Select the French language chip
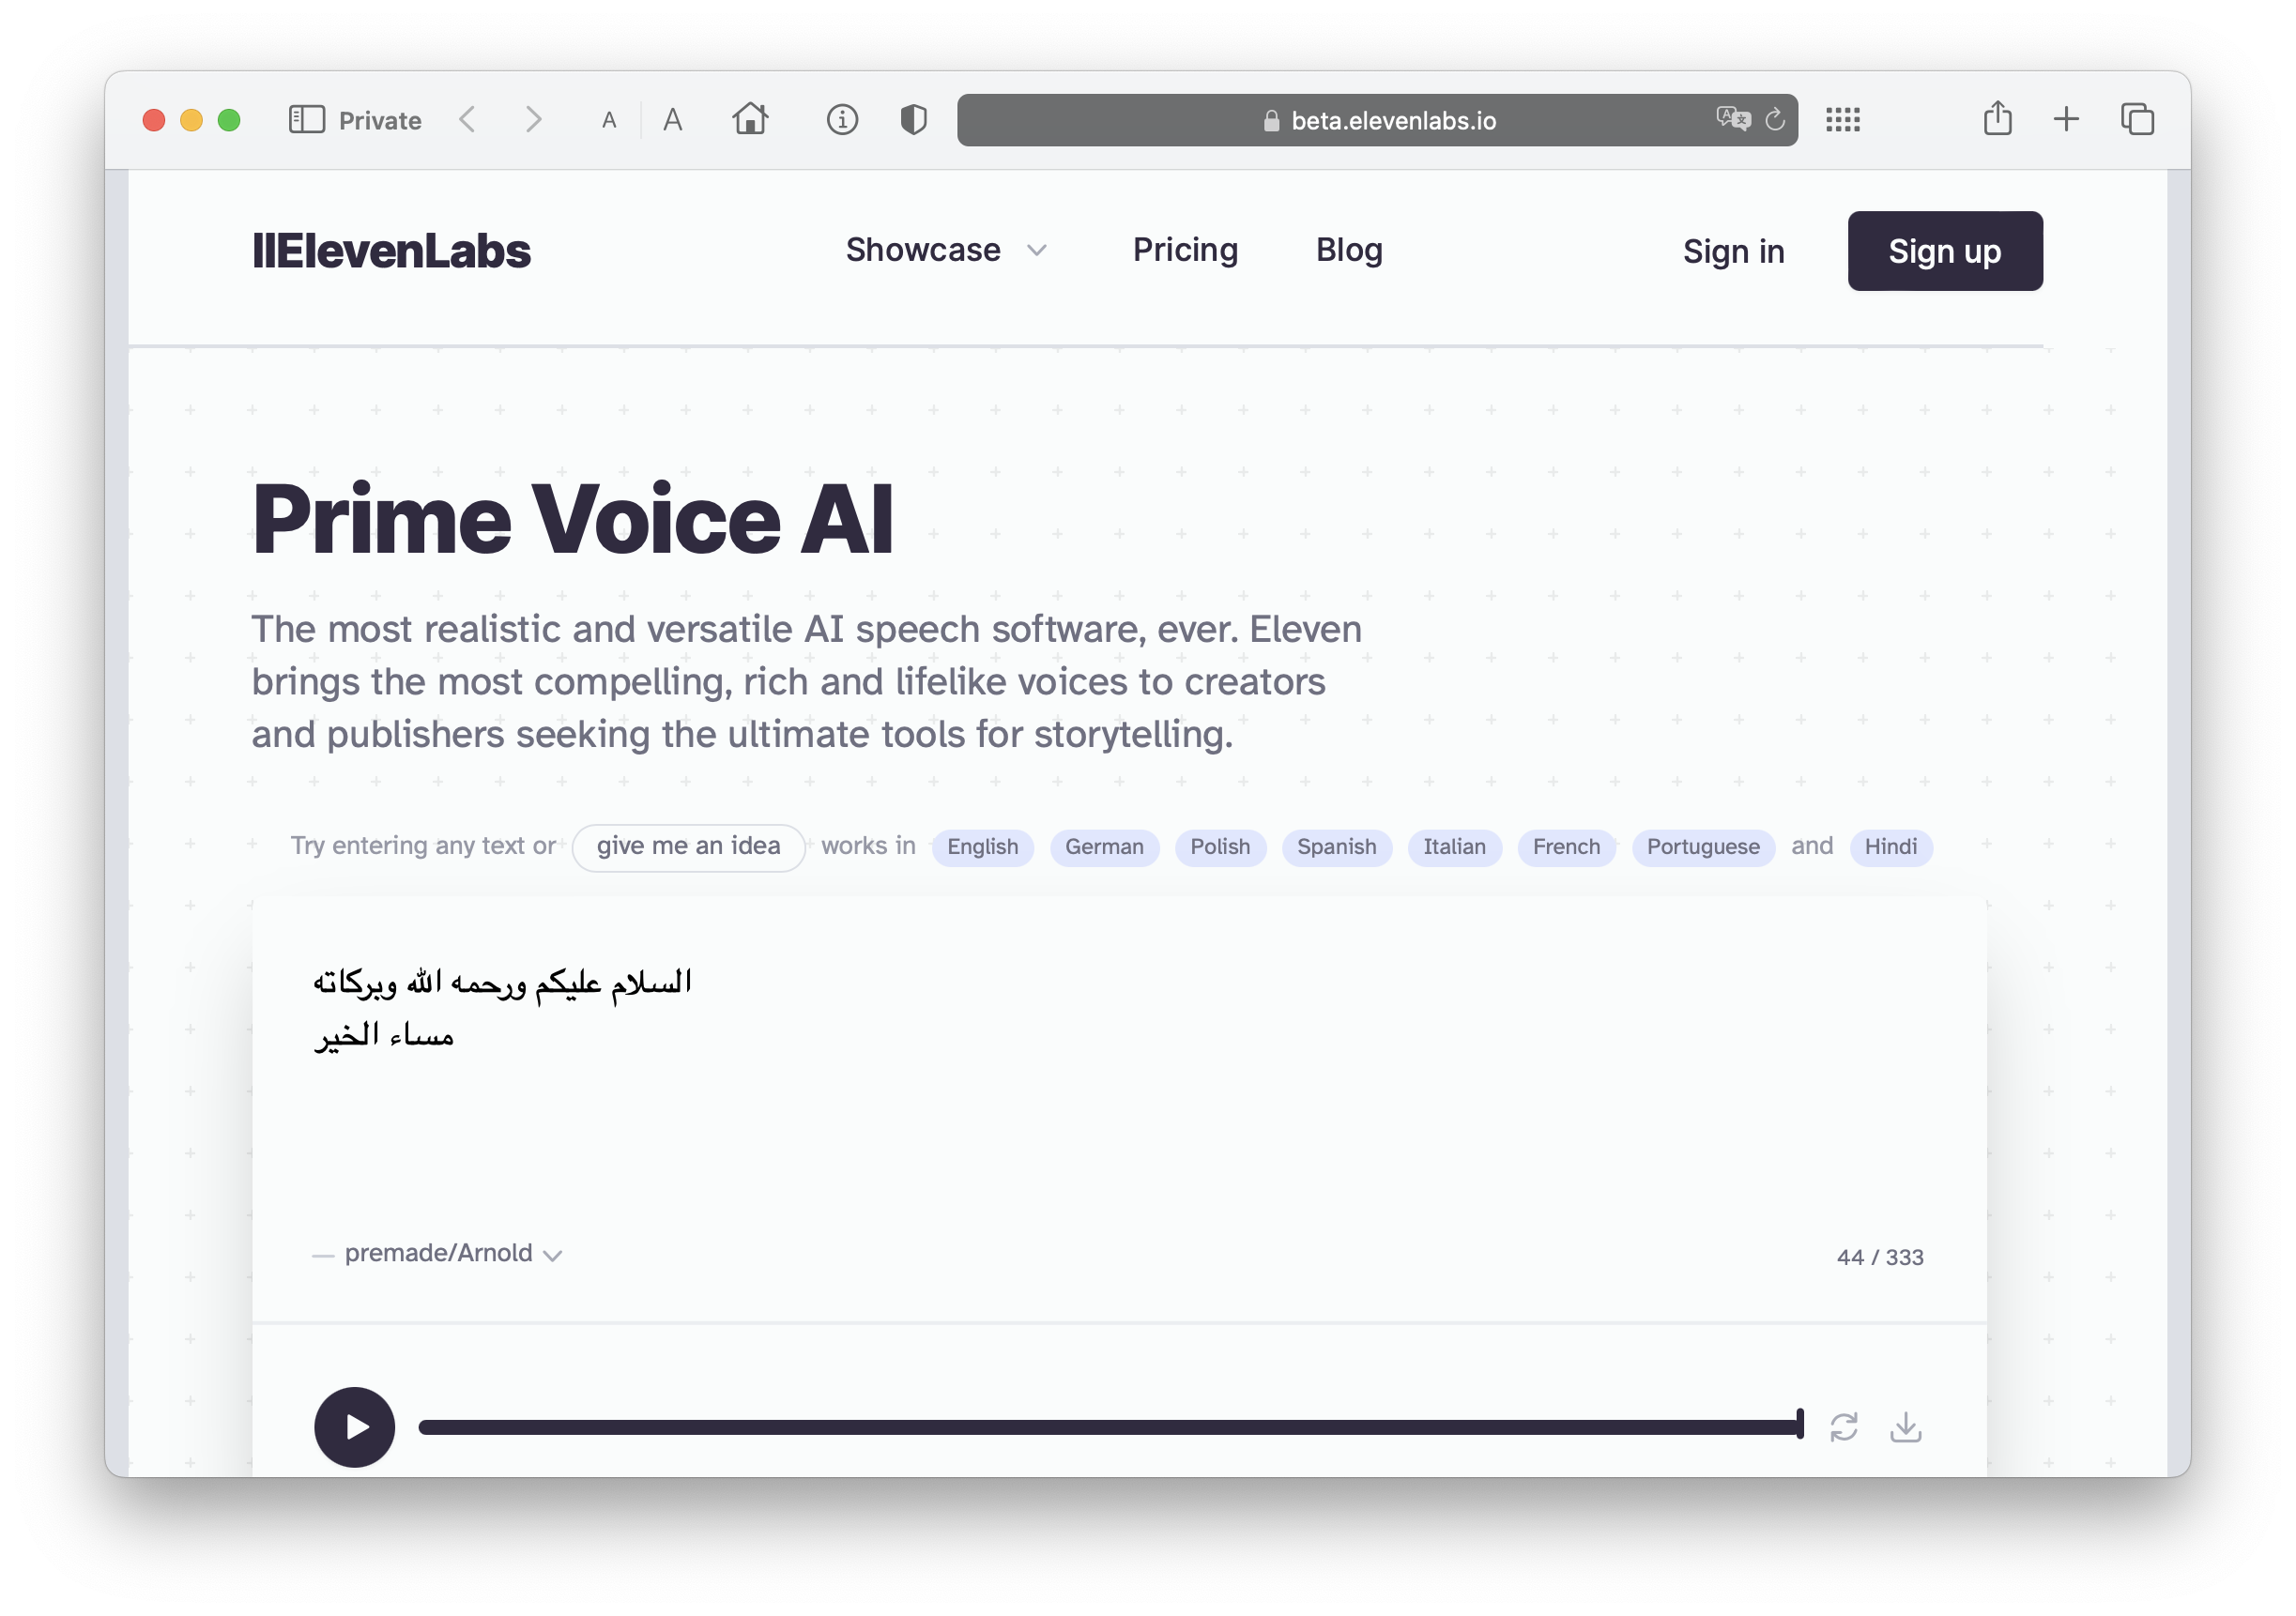 pos(1566,847)
